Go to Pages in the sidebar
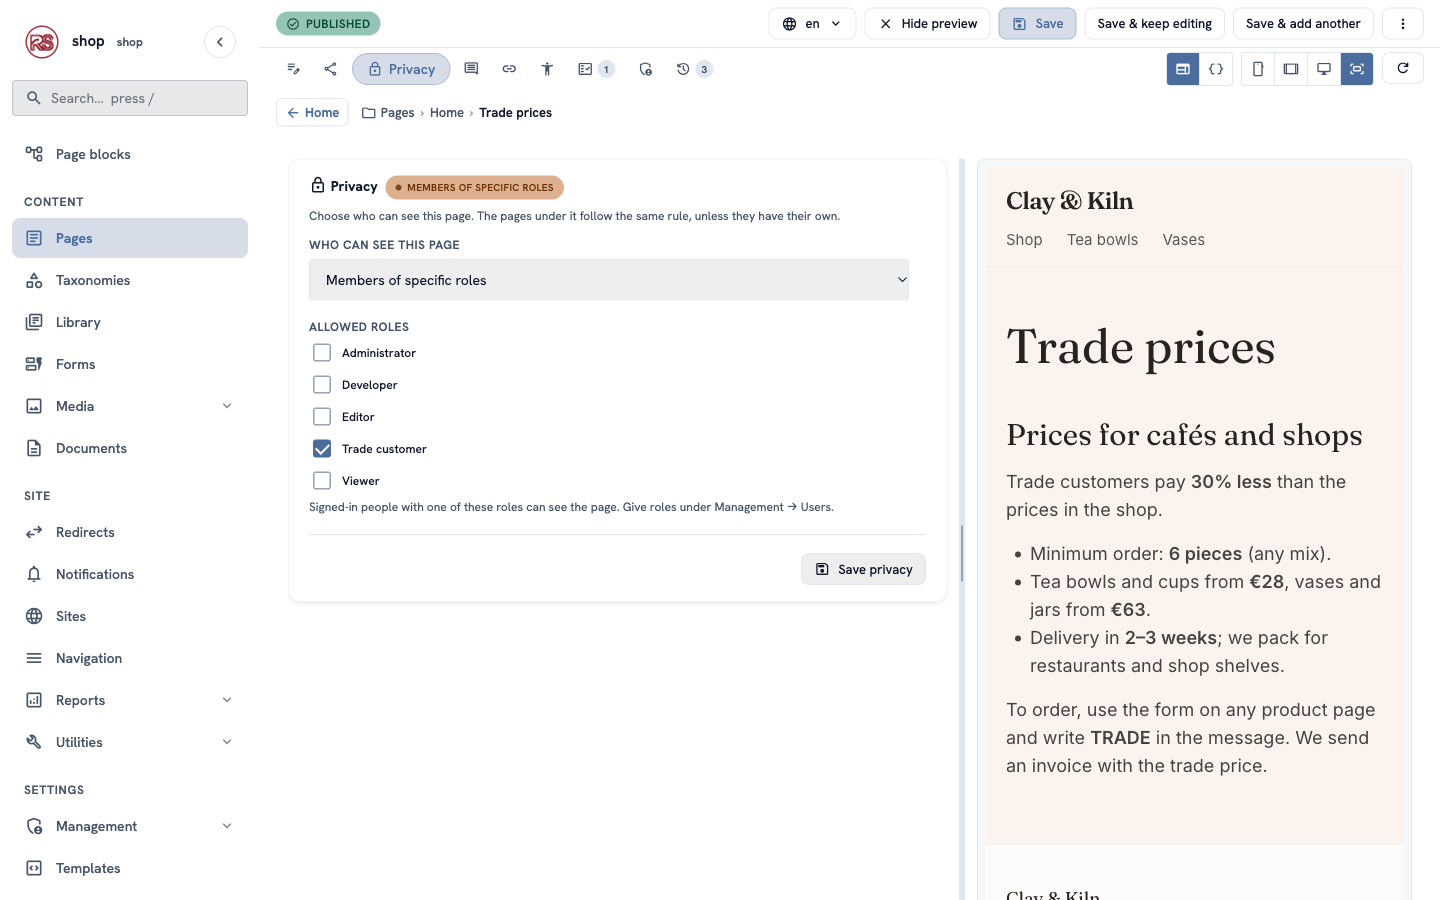 [x=130, y=238]
